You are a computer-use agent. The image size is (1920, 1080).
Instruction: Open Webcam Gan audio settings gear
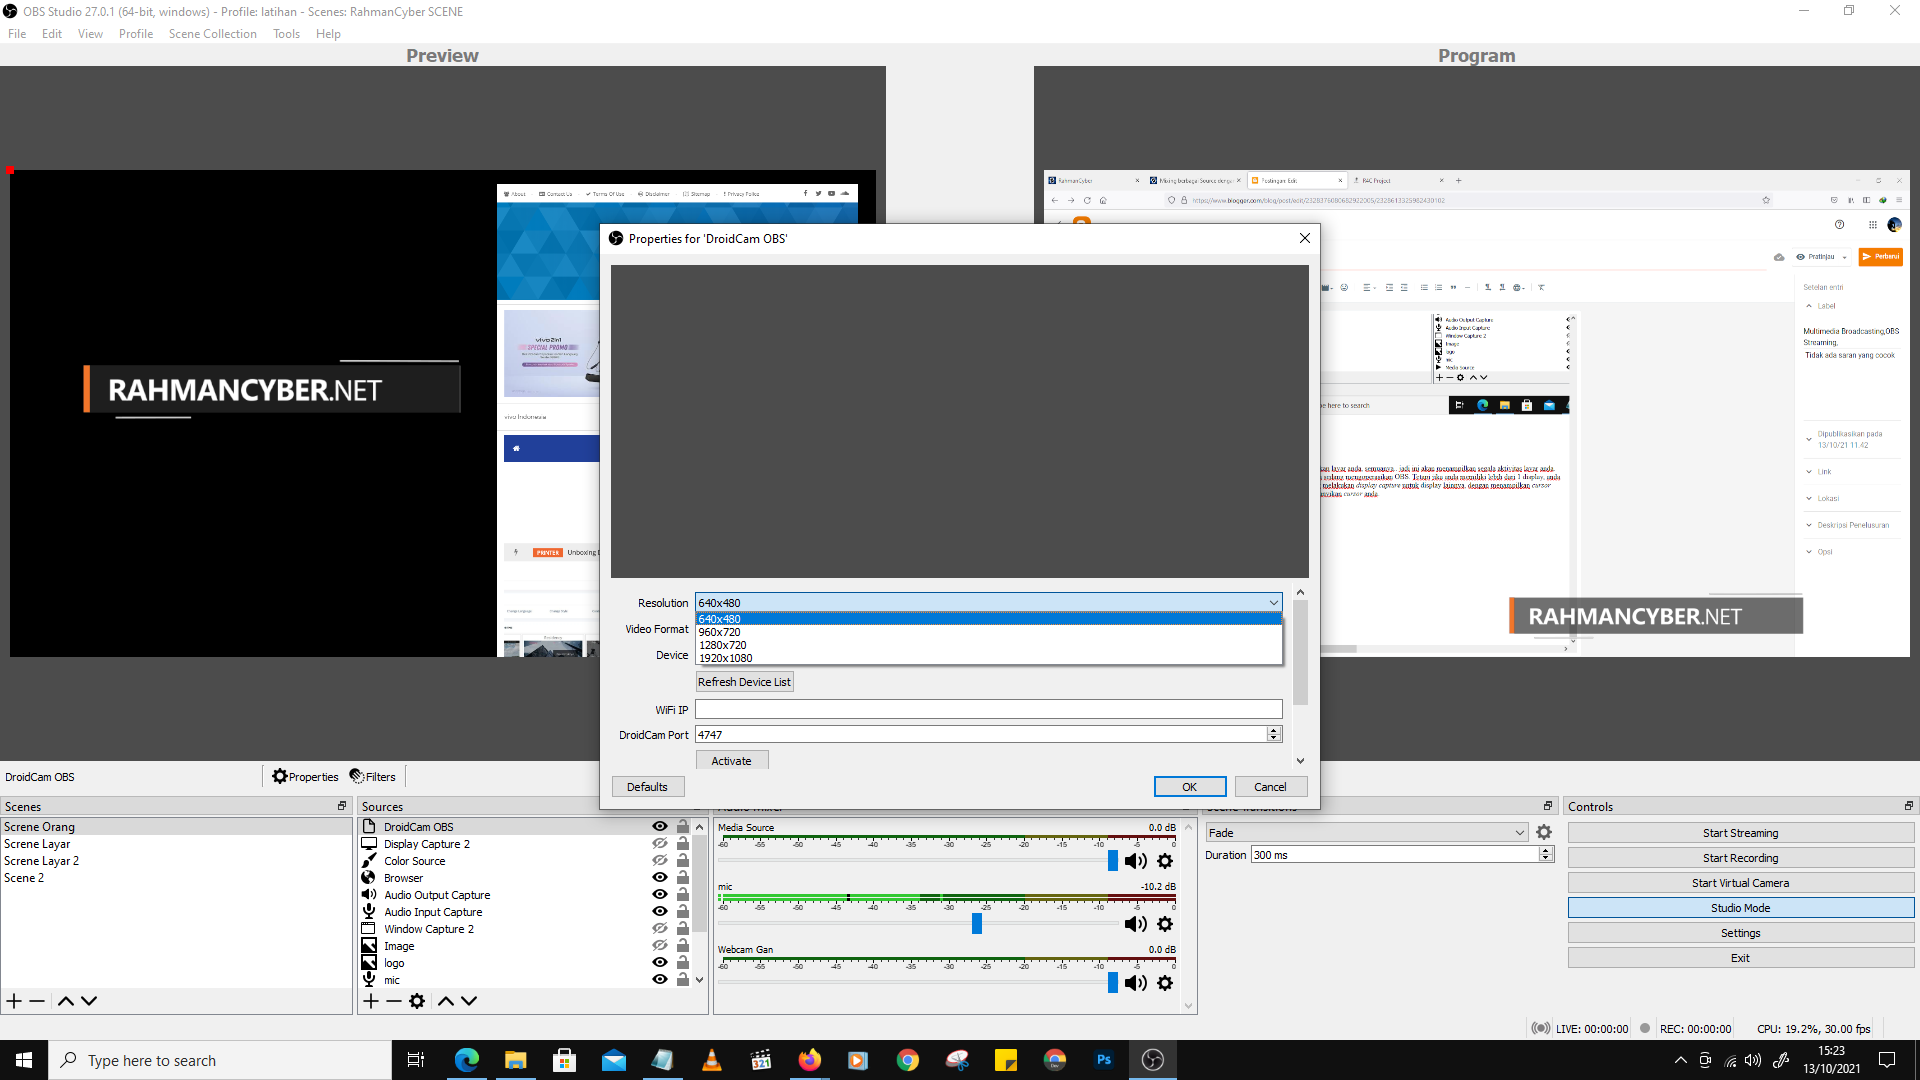1165,983
